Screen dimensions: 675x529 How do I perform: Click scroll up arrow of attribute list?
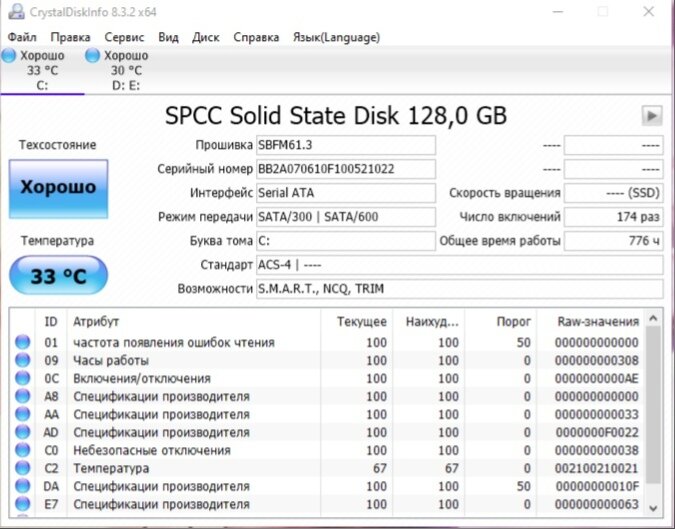coord(653,319)
